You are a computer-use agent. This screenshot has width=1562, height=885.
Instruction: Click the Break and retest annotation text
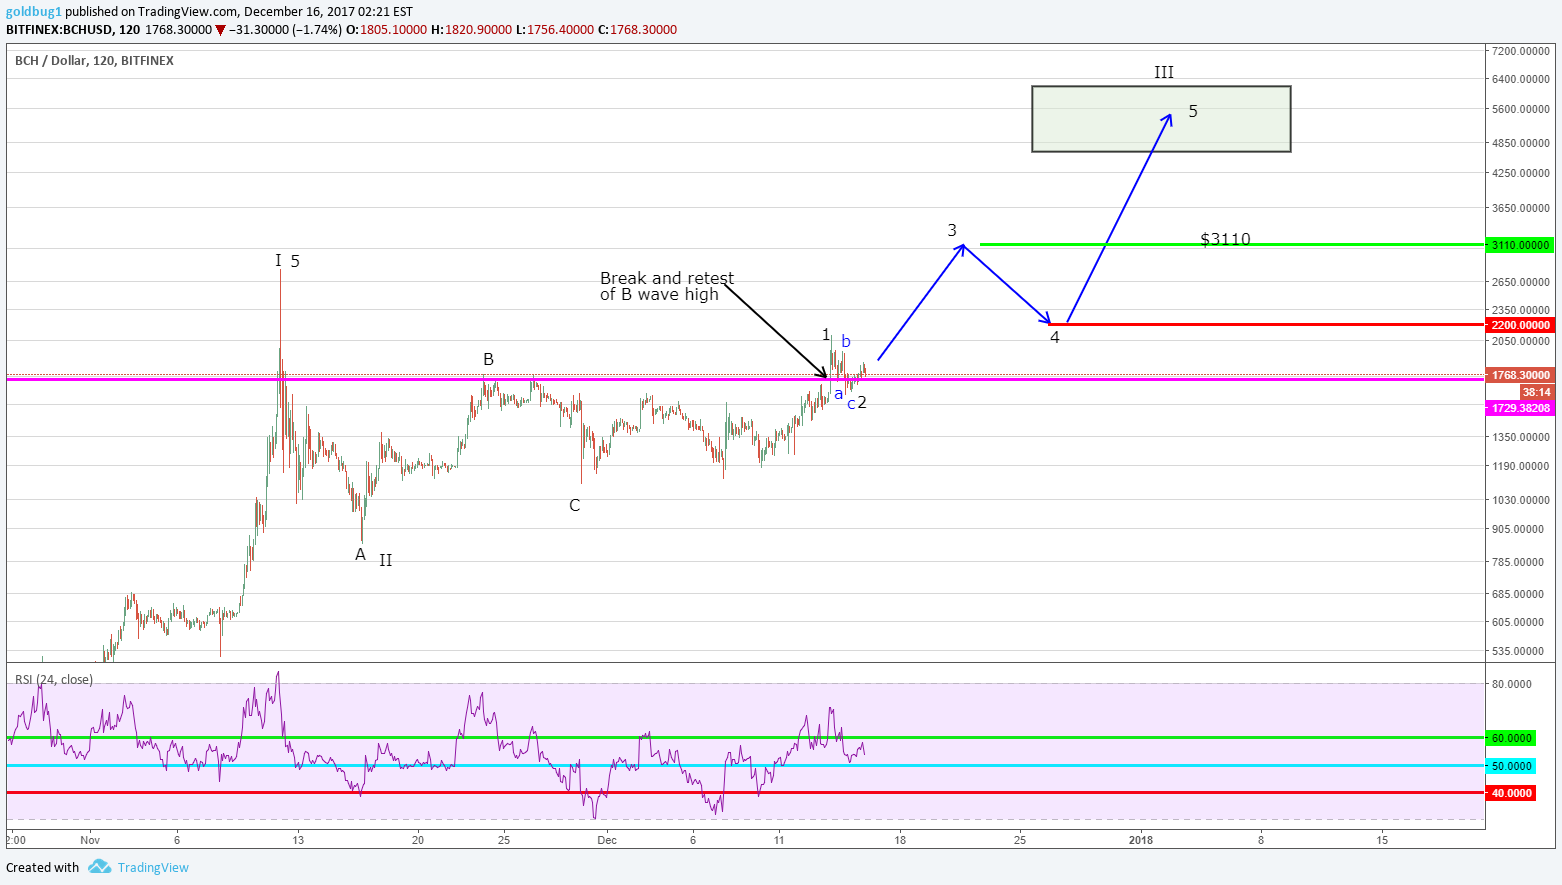[x=667, y=286]
